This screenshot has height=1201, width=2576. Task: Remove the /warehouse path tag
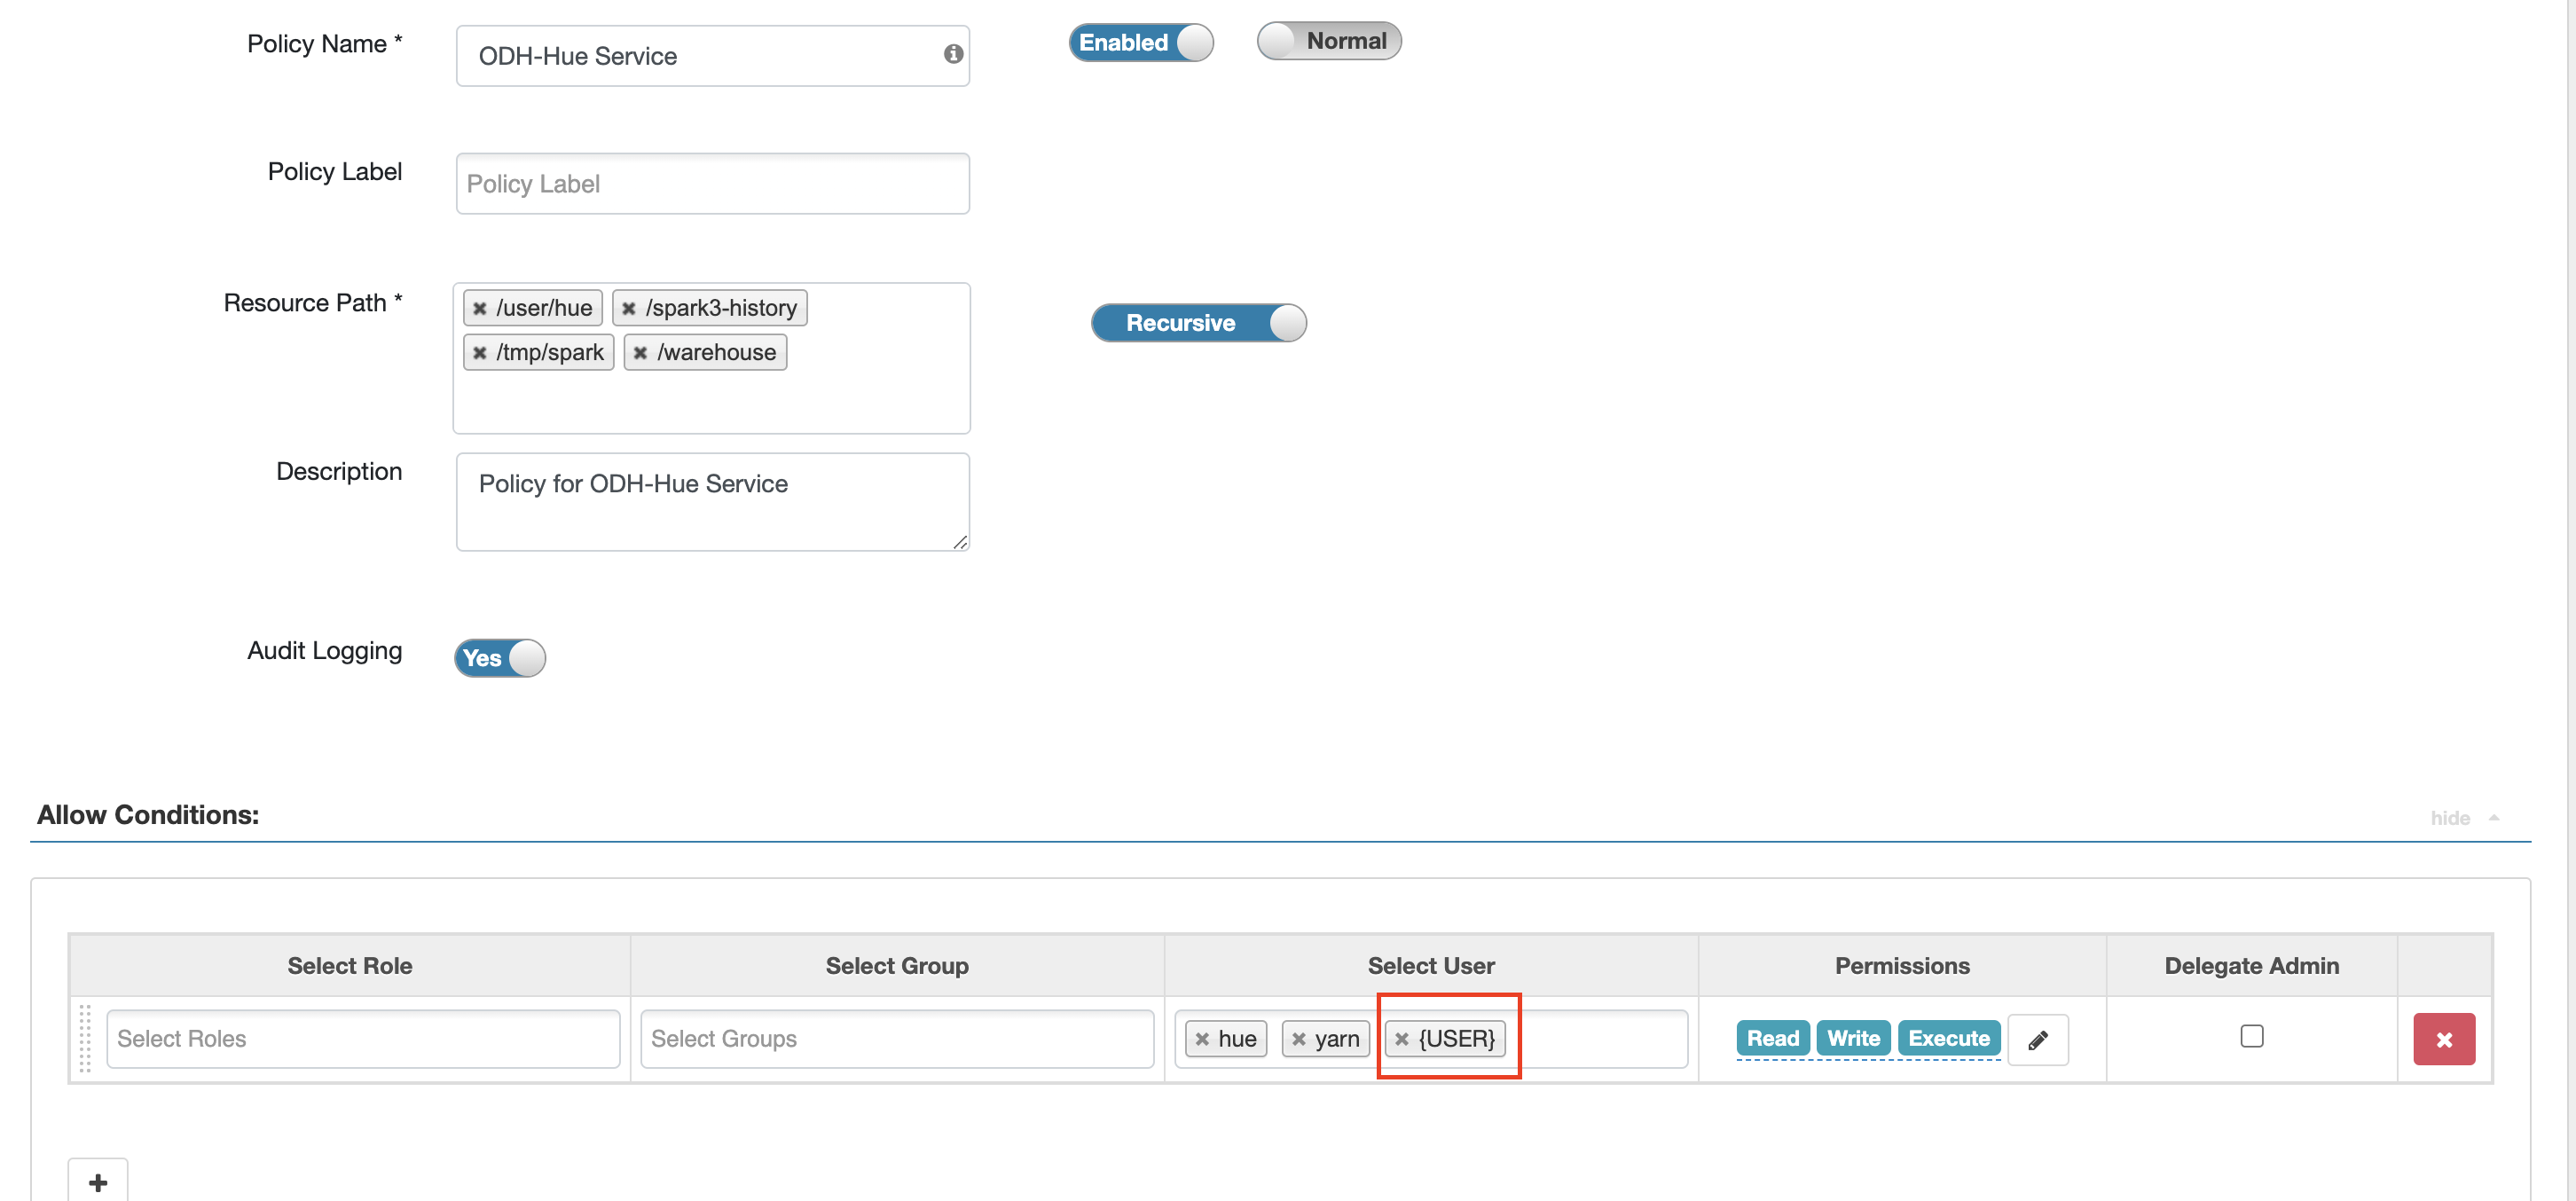(x=640, y=352)
